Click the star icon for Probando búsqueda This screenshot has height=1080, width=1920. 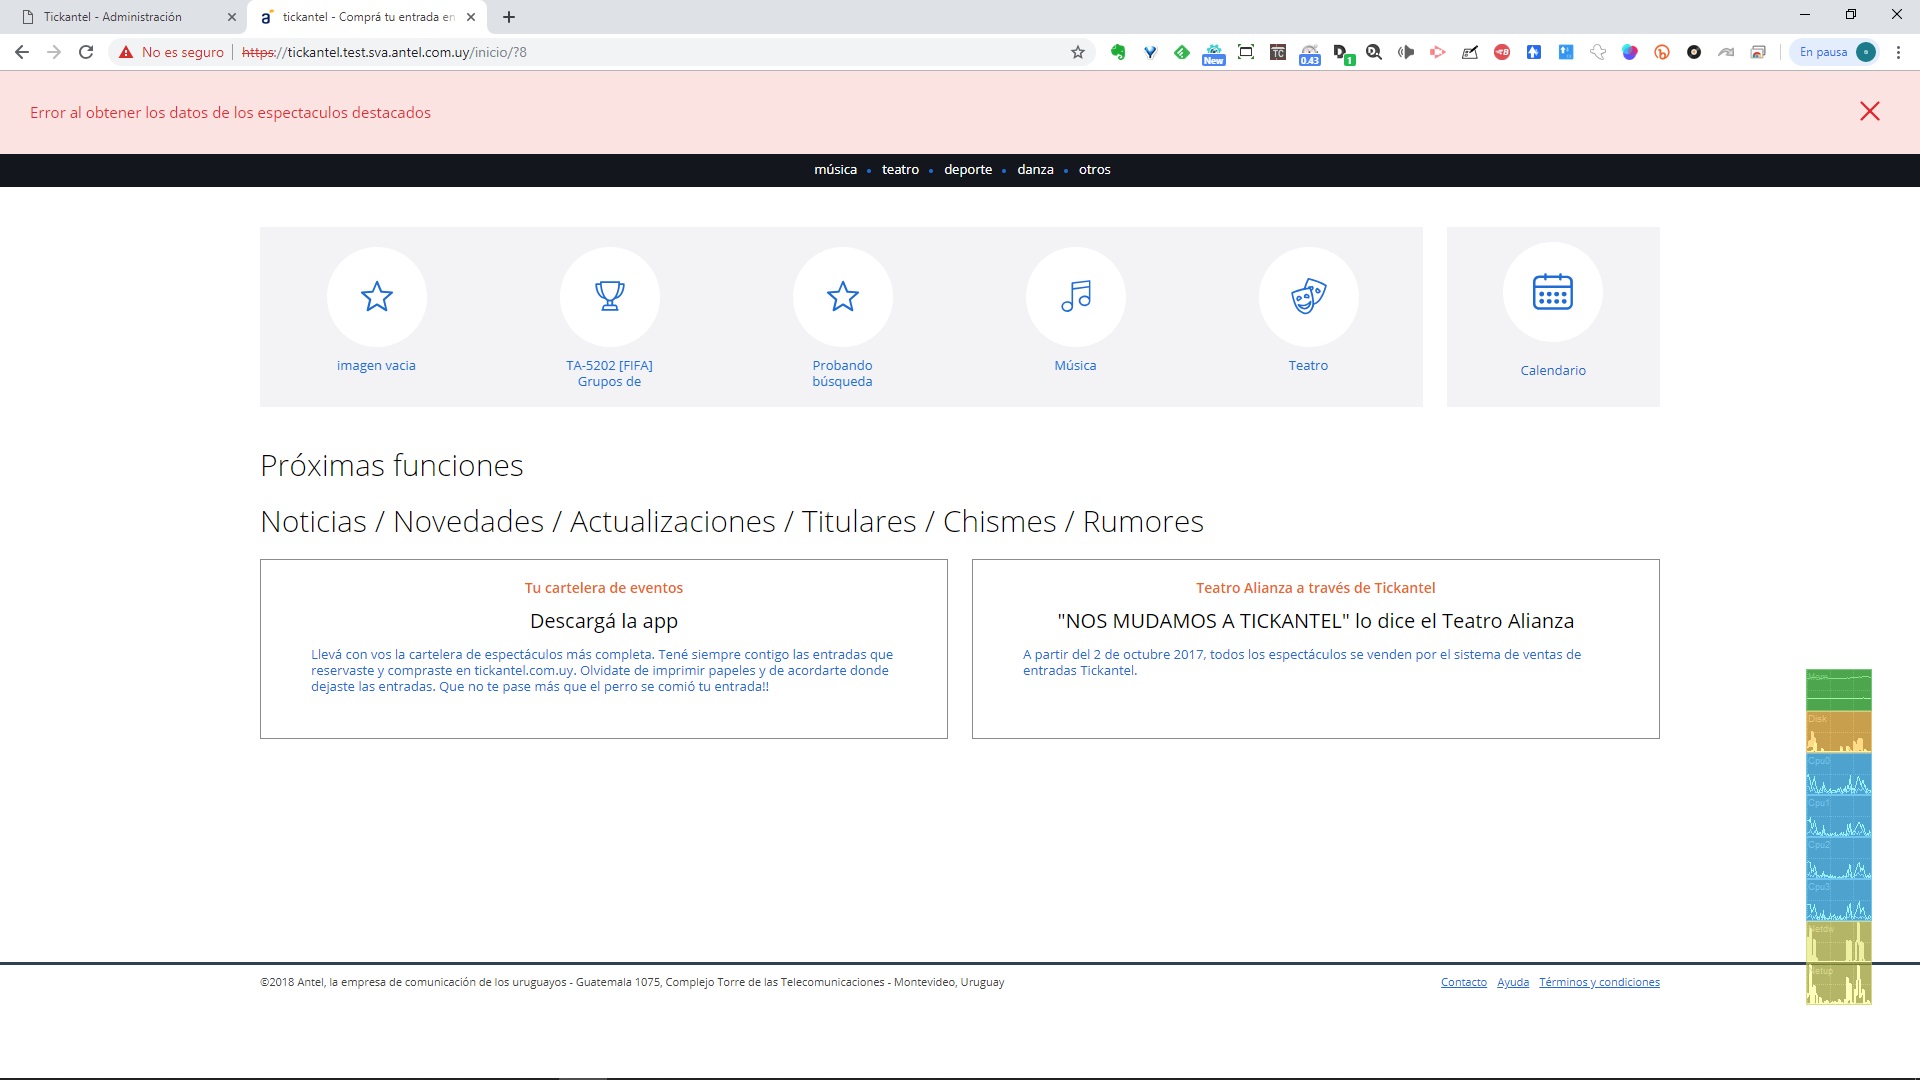click(842, 296)
